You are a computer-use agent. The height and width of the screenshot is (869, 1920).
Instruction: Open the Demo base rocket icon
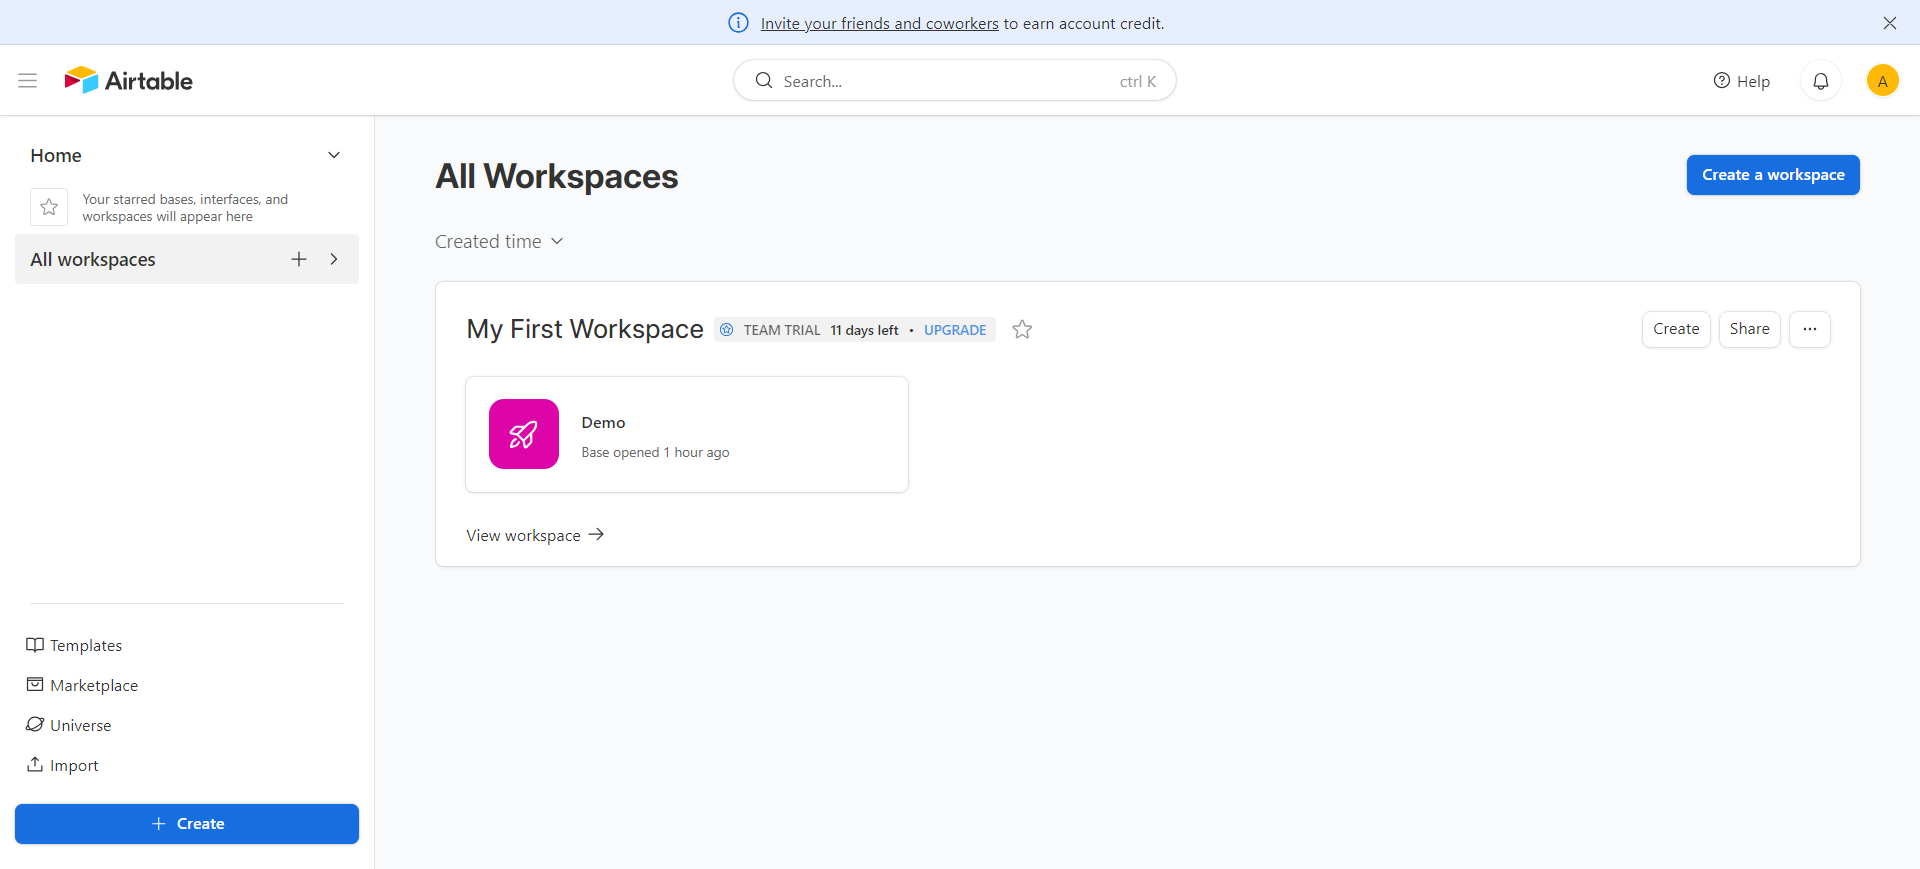coord(524,434)
